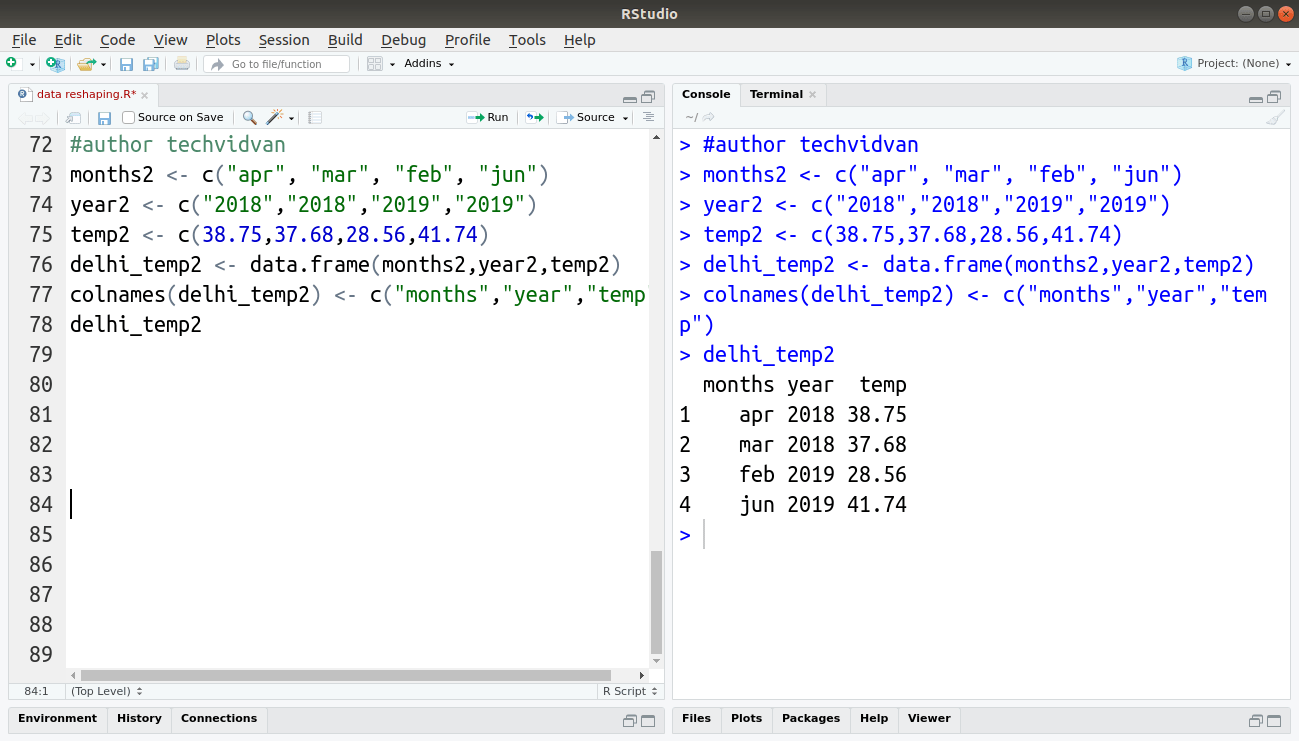Click the Go to file/function field

coord(278,63)
